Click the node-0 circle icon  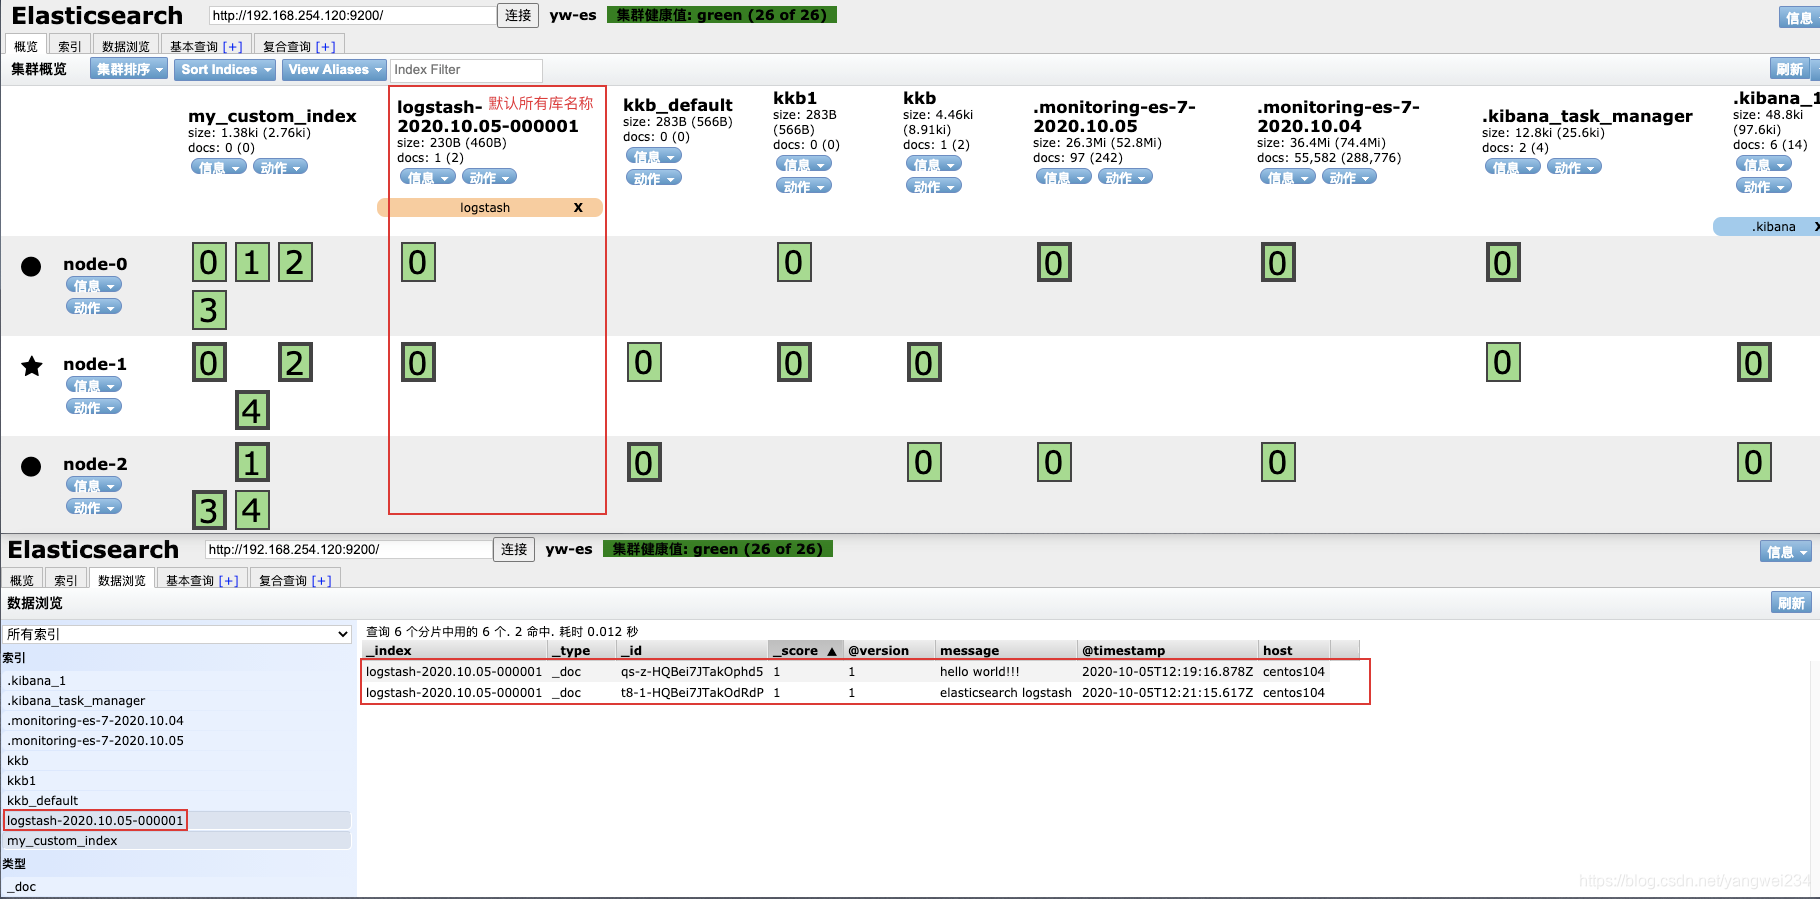click(x=31, y=266)
